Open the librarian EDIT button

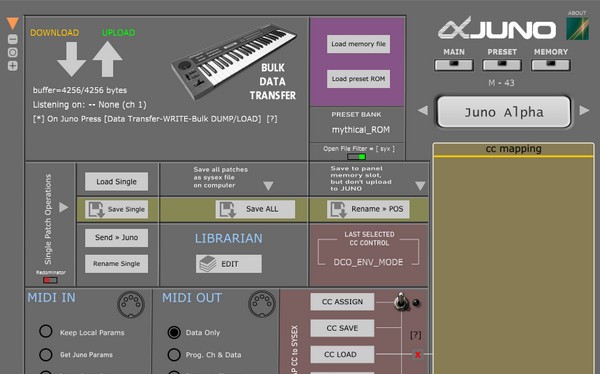pyautogui.click(x=229, y=264)
